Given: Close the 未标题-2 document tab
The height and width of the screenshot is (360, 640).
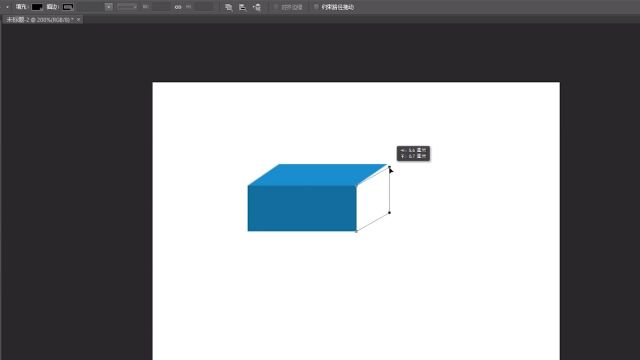Looking at the screenshot, I should (x=78, y=20).
